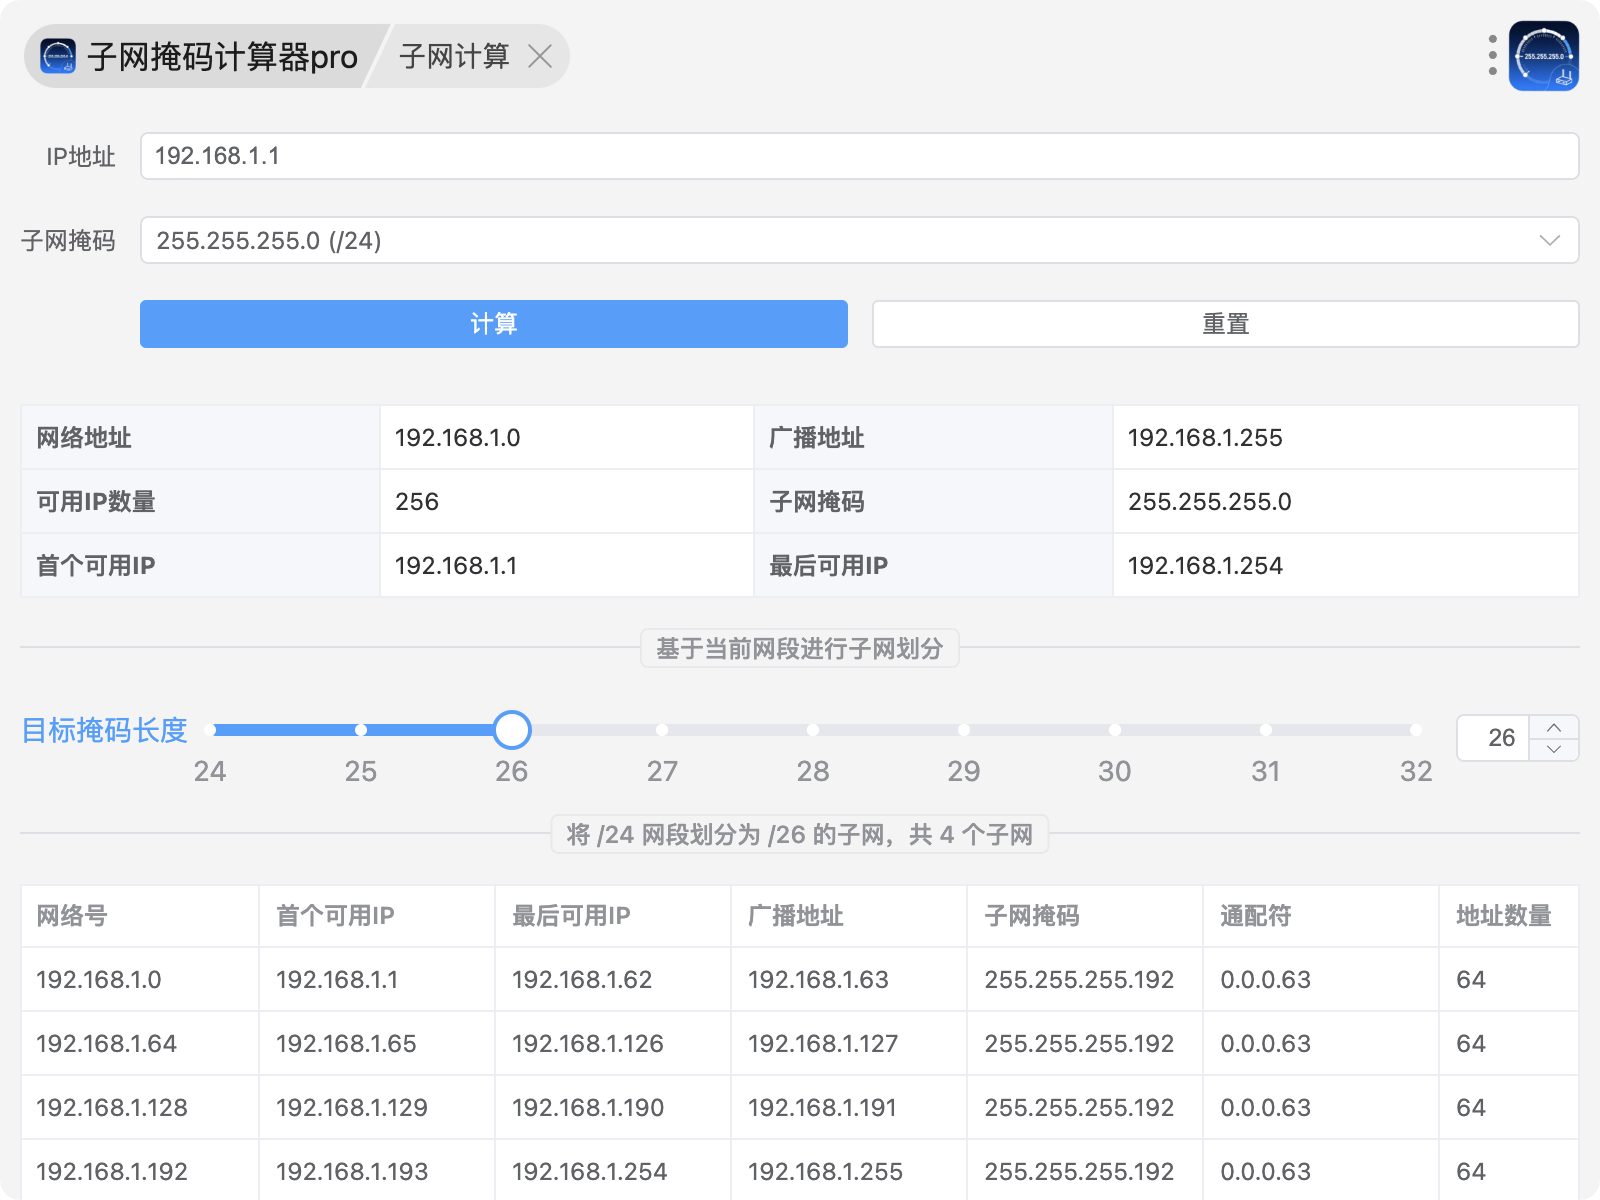
Task: Click the 网络号 column header
Action: tap(72, 916)
